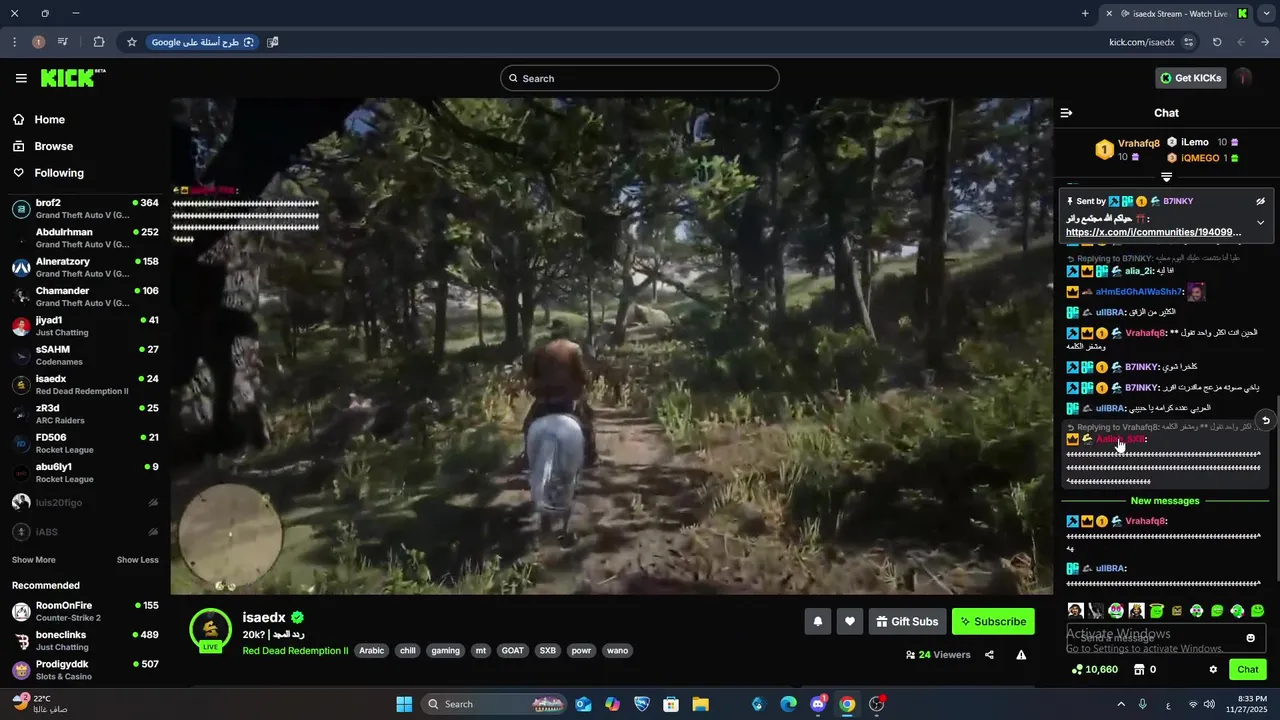Open the Chrome extensions puzzle icon
Screen dimensions: 1280x720
(99, 42)
